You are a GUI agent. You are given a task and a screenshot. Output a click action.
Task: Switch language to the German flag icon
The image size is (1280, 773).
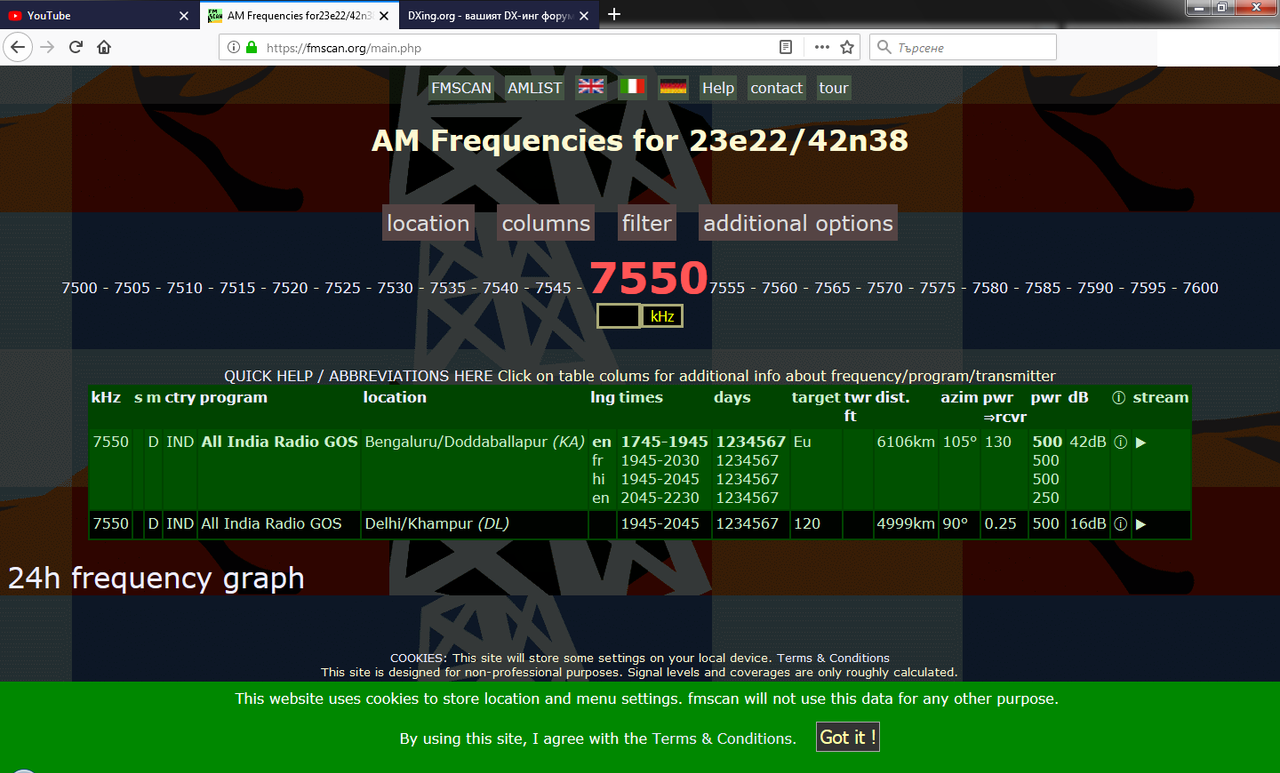673,87
